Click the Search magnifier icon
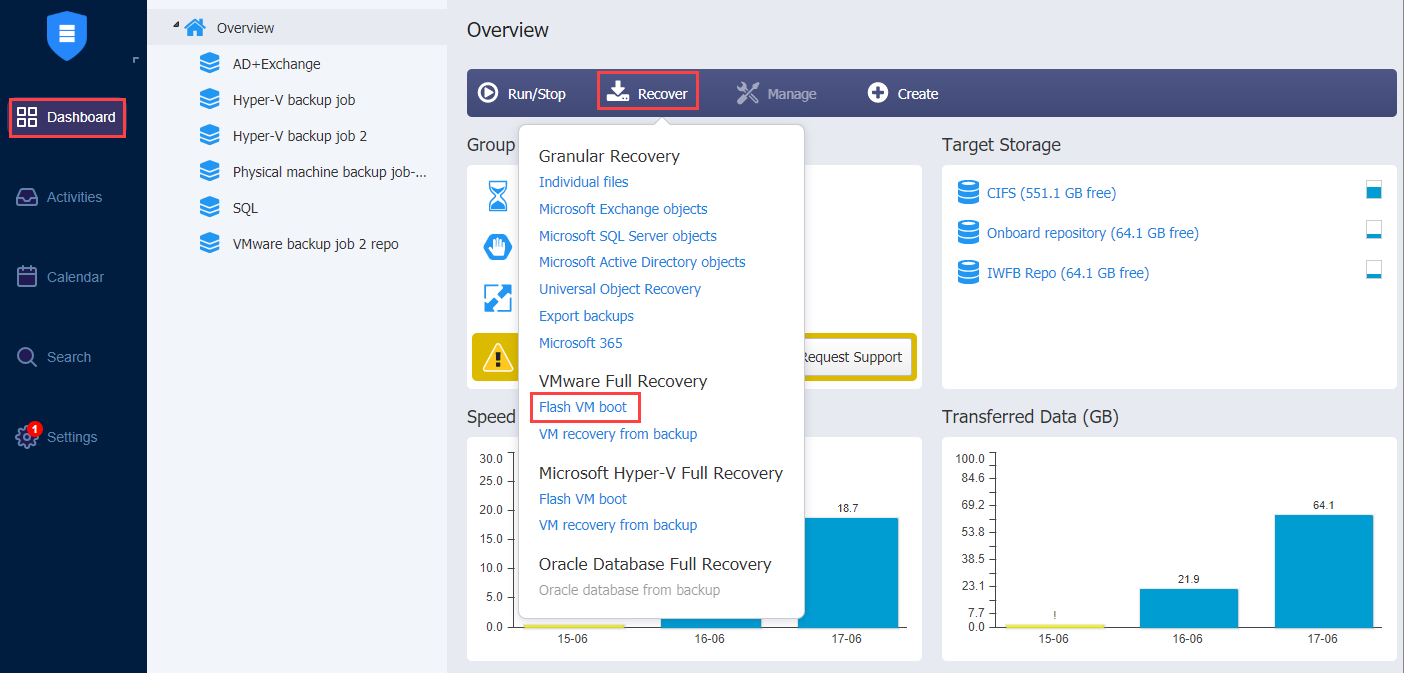This screenshot has width=1404, height=673. click(x=28, y=357)
